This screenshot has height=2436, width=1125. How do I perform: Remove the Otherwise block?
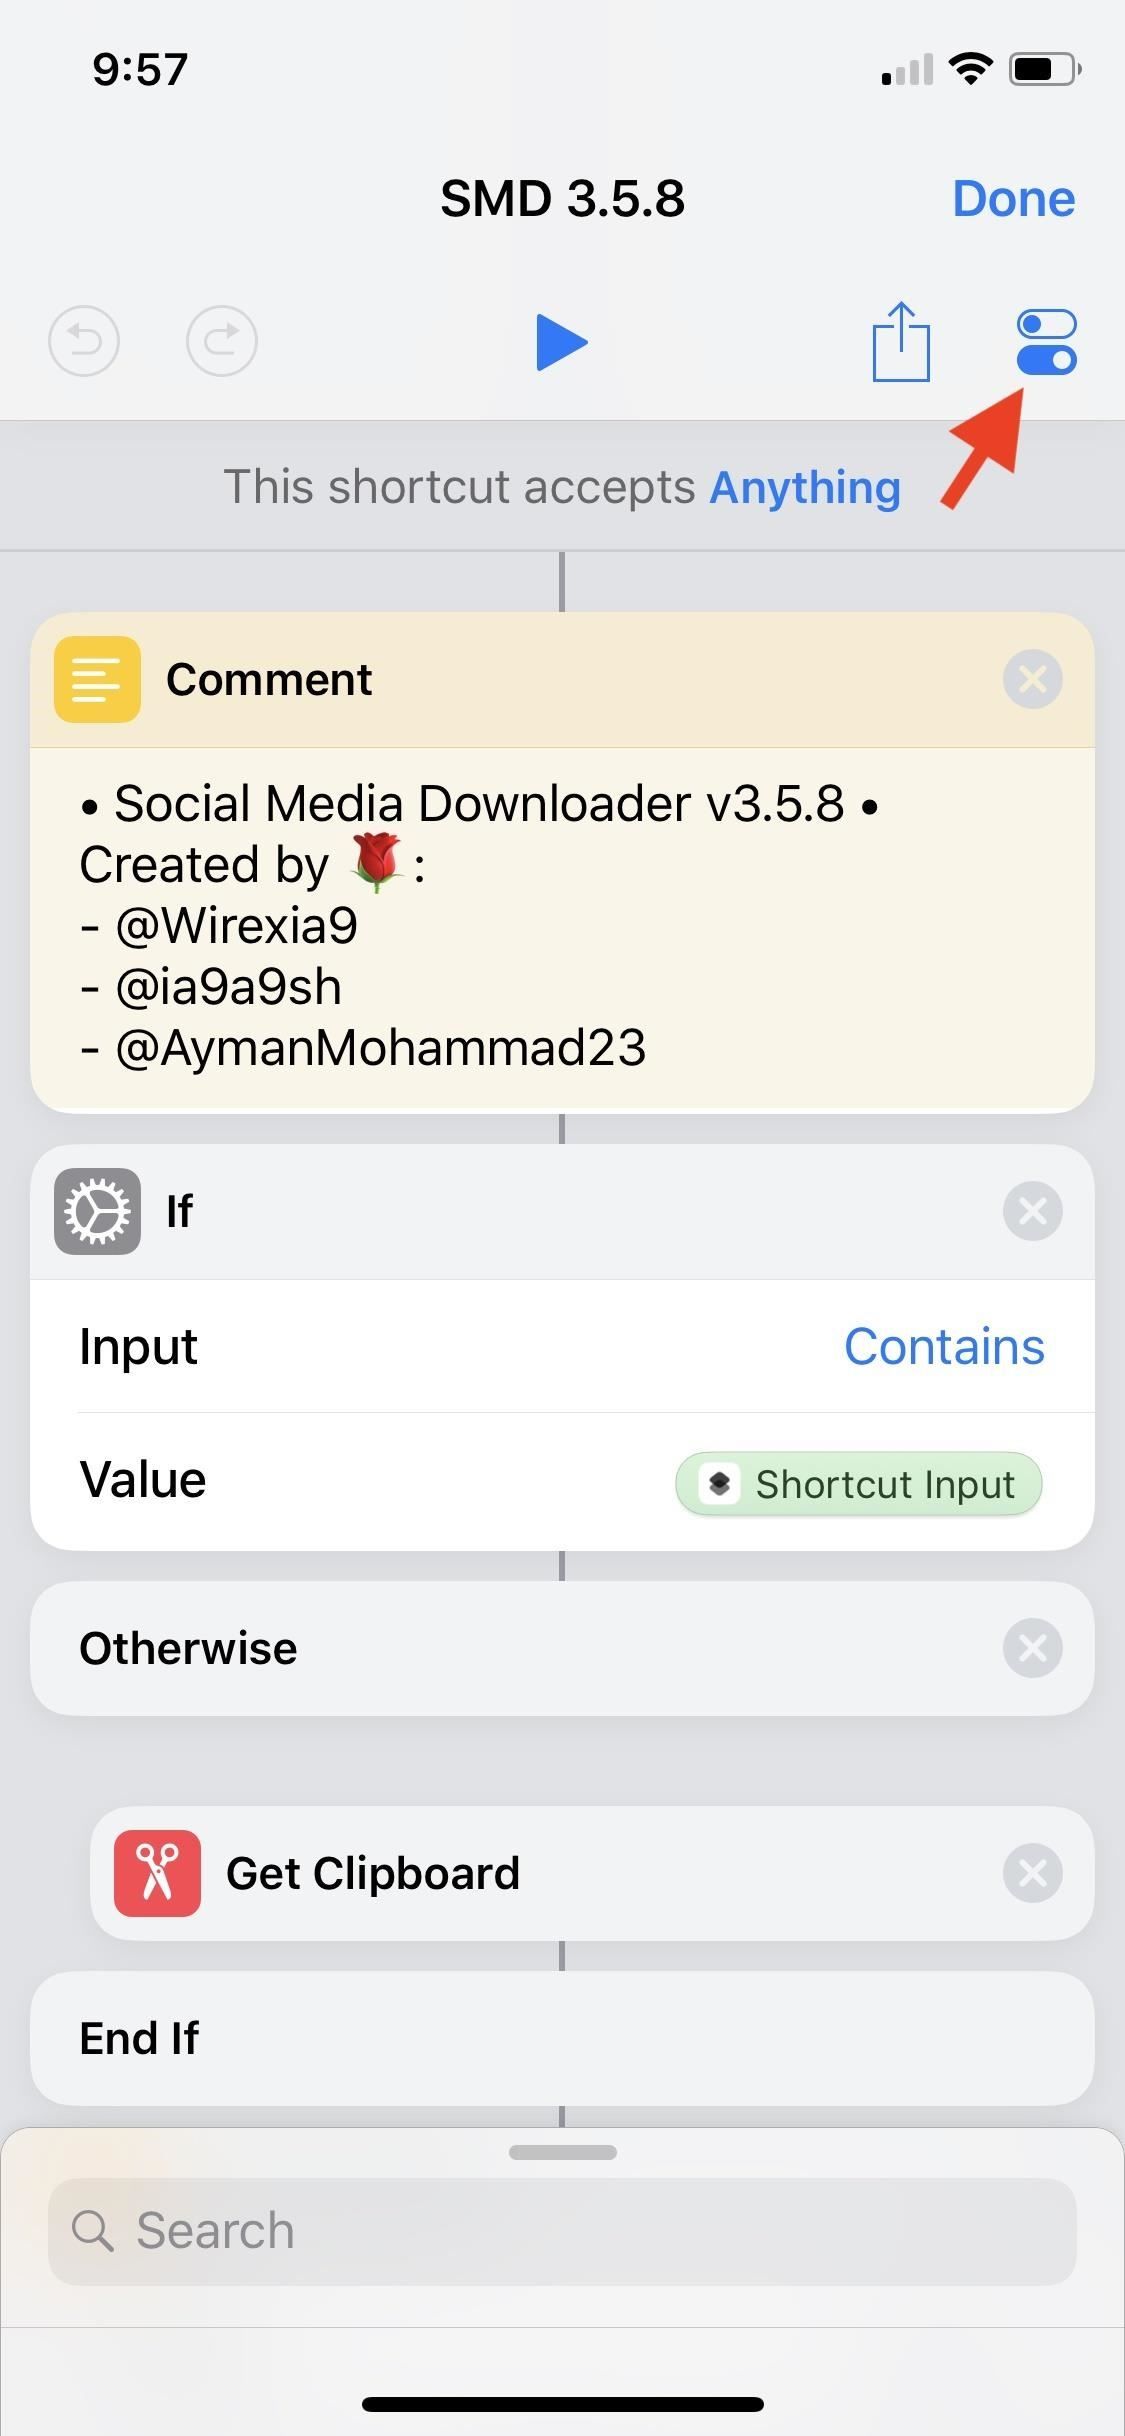(x=1032, y=1648)
